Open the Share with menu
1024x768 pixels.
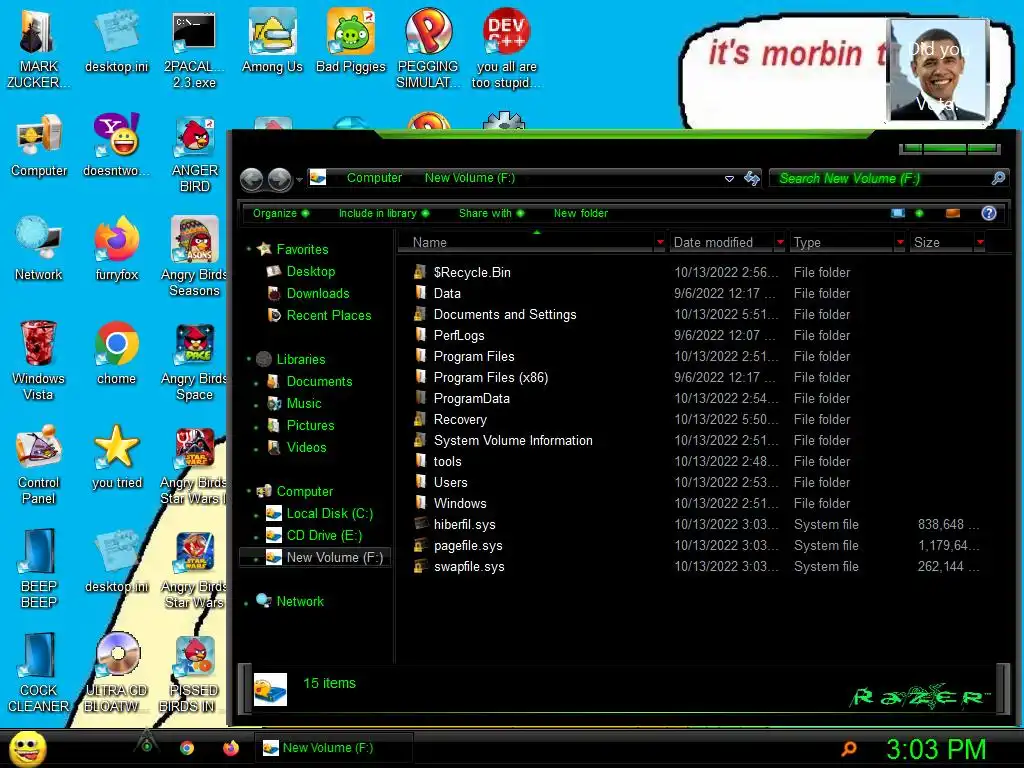click(x=491, y=213)
